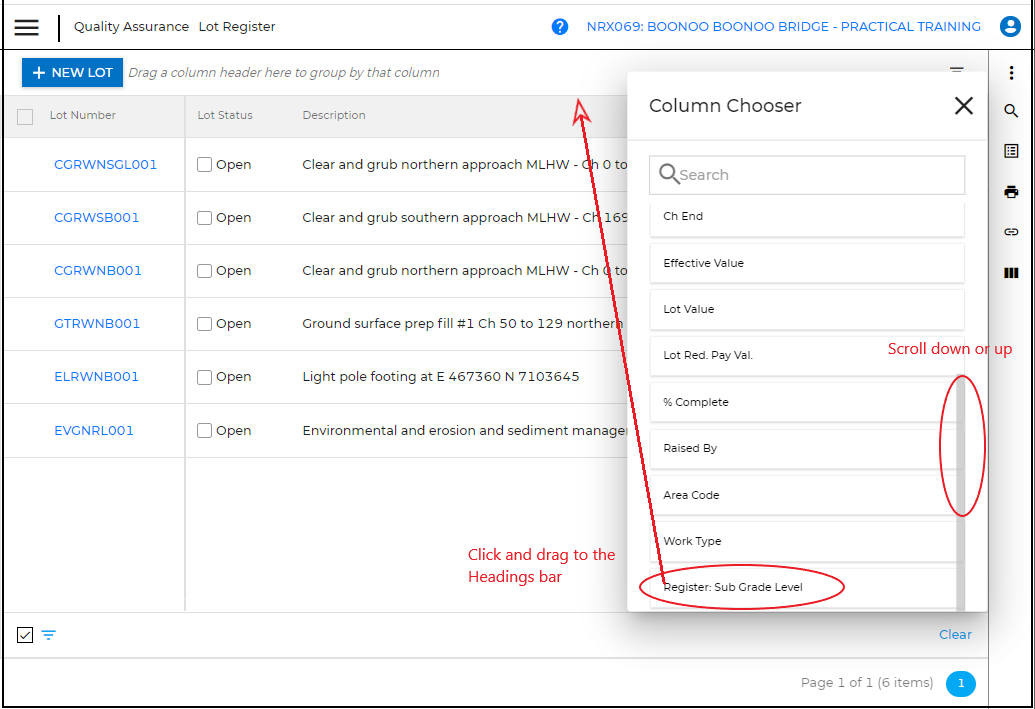The image size is (1035, 709).
Task: Open lot CGRWSB001 link
Action: (x=97, y=218)
